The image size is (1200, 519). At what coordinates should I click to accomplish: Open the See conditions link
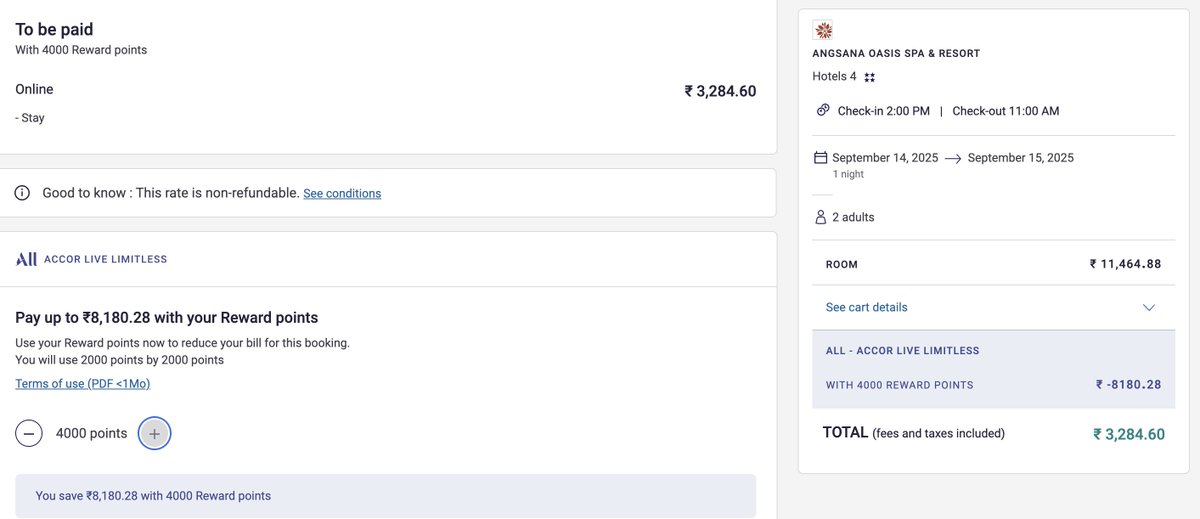(x=342, y=193)
